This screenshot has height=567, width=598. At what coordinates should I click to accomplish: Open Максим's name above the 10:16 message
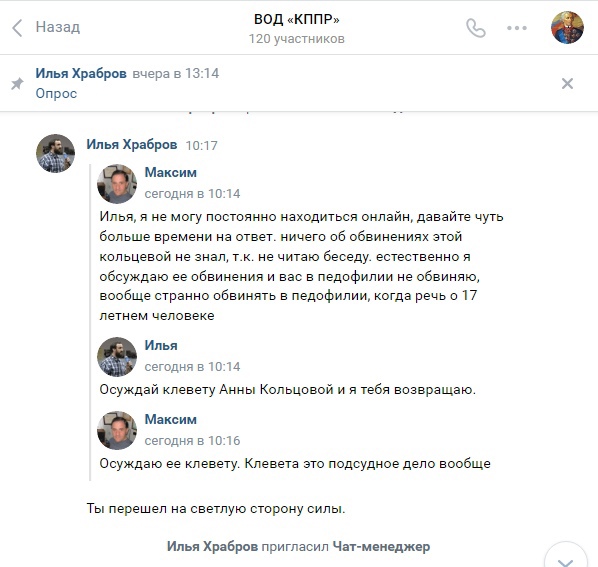170,419
